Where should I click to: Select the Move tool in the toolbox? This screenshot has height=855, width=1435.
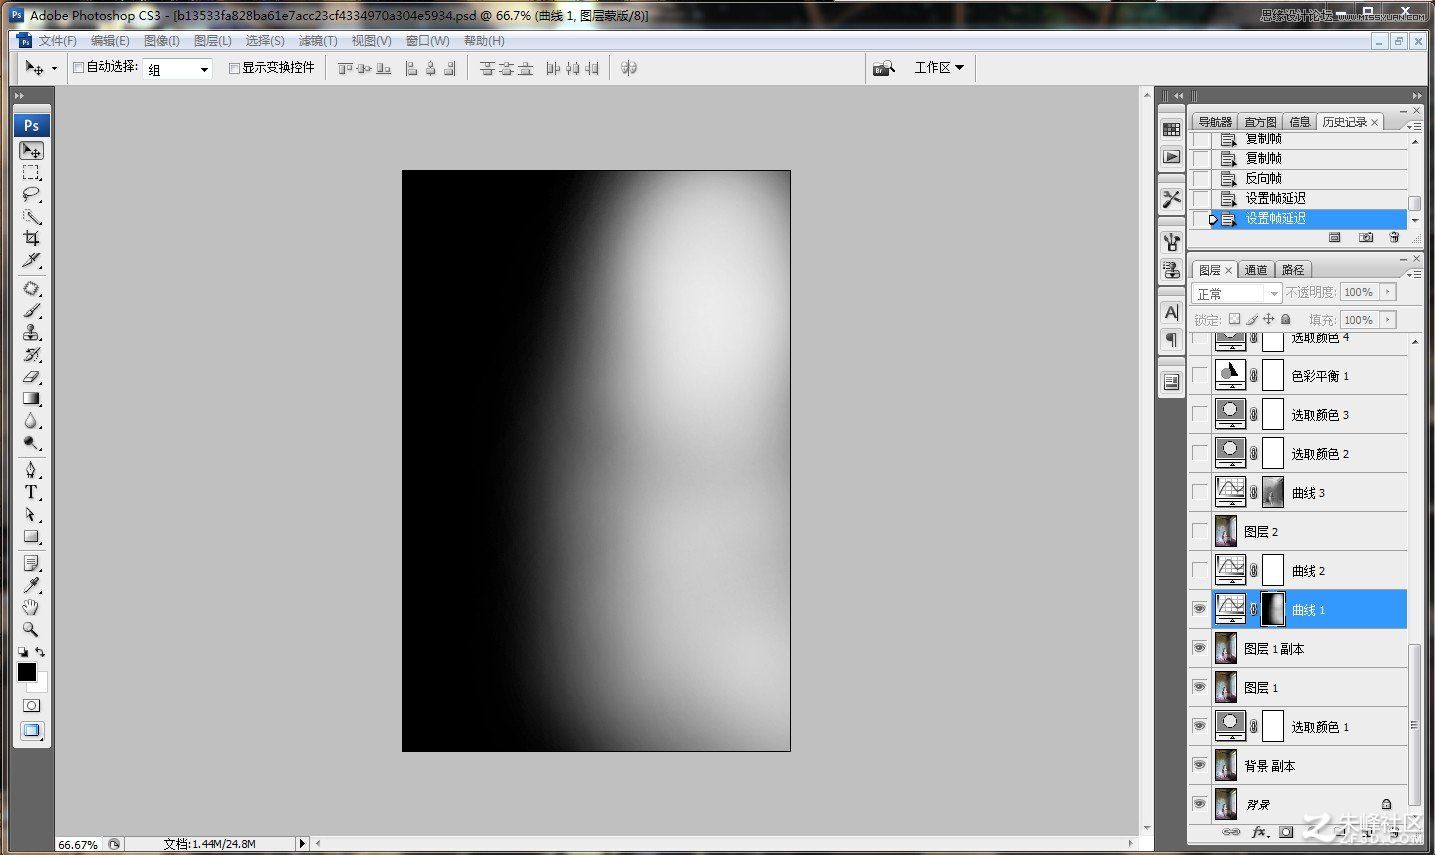[x=31, y=151]
